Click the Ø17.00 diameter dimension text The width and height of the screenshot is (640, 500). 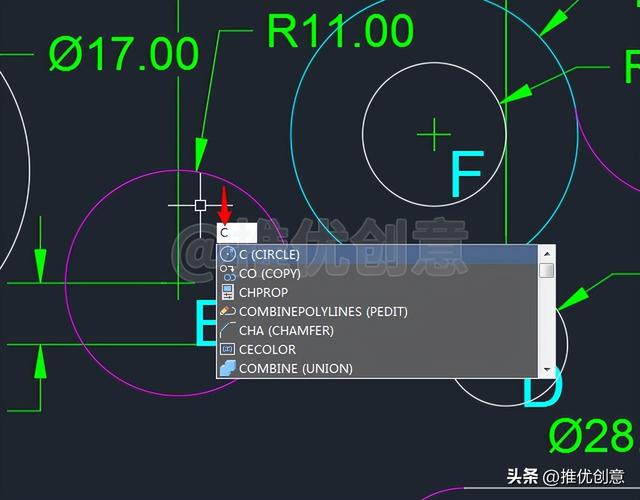pos(124,53)
